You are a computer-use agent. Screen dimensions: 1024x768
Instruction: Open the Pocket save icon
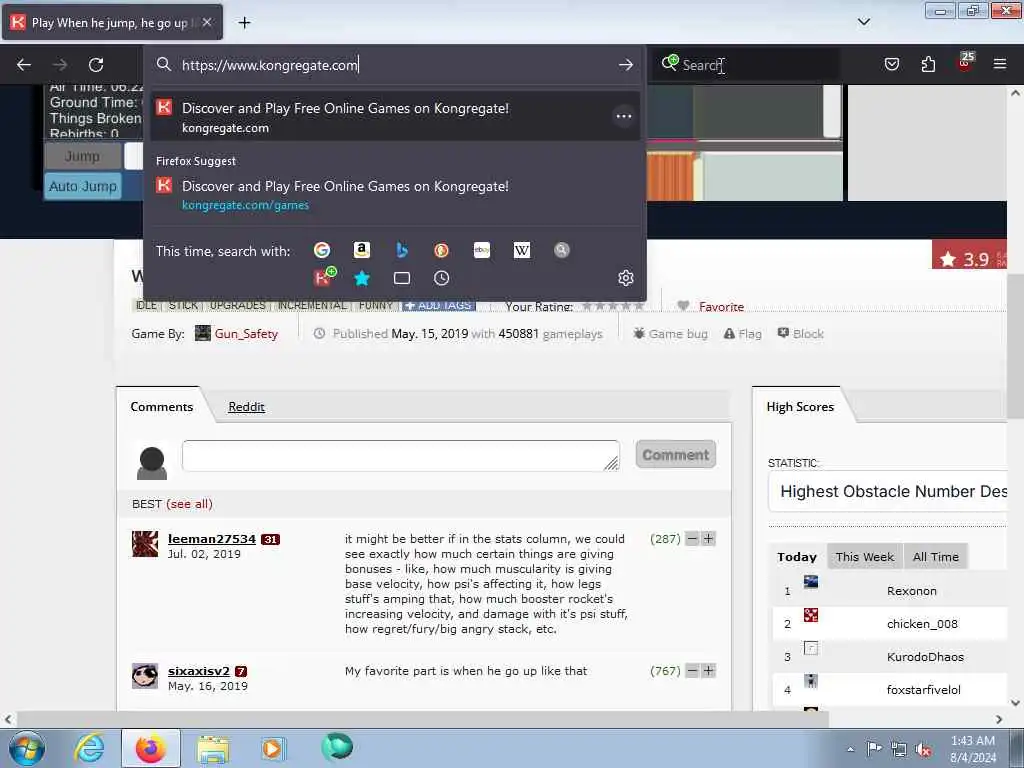[891, 64]
